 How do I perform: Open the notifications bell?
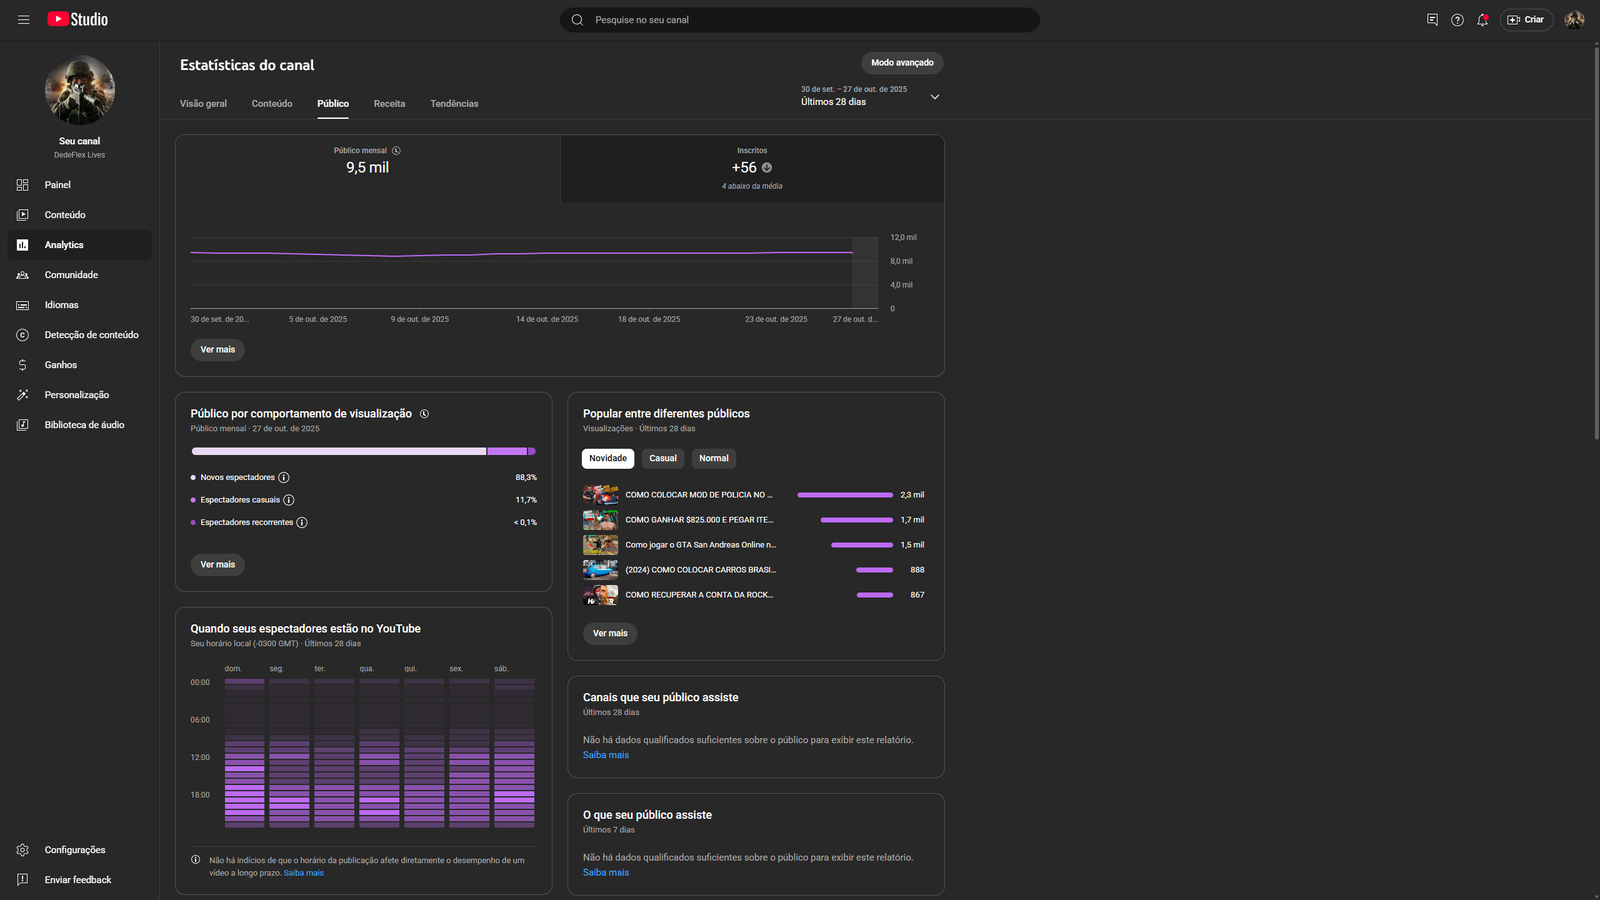1482,20
